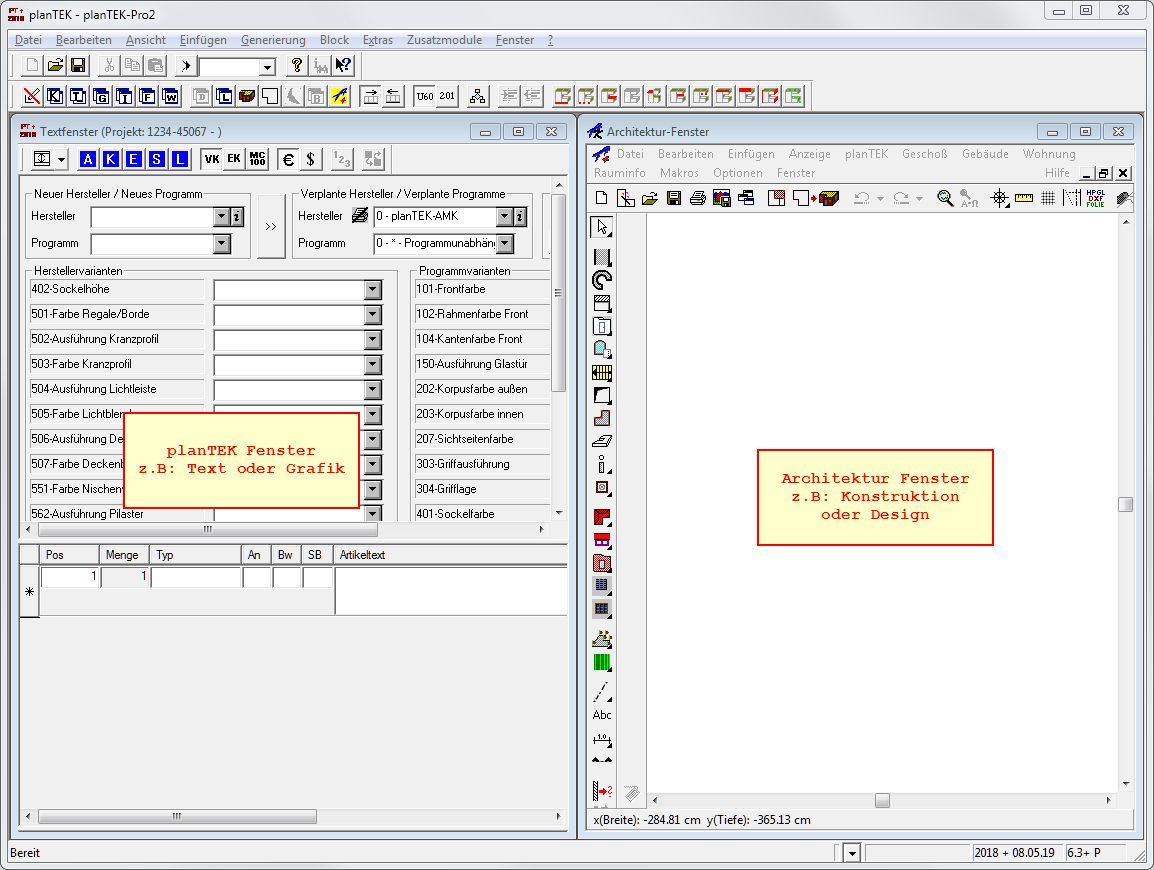Click the HPGL DXF FOLIE icon

click(1096, 198)
